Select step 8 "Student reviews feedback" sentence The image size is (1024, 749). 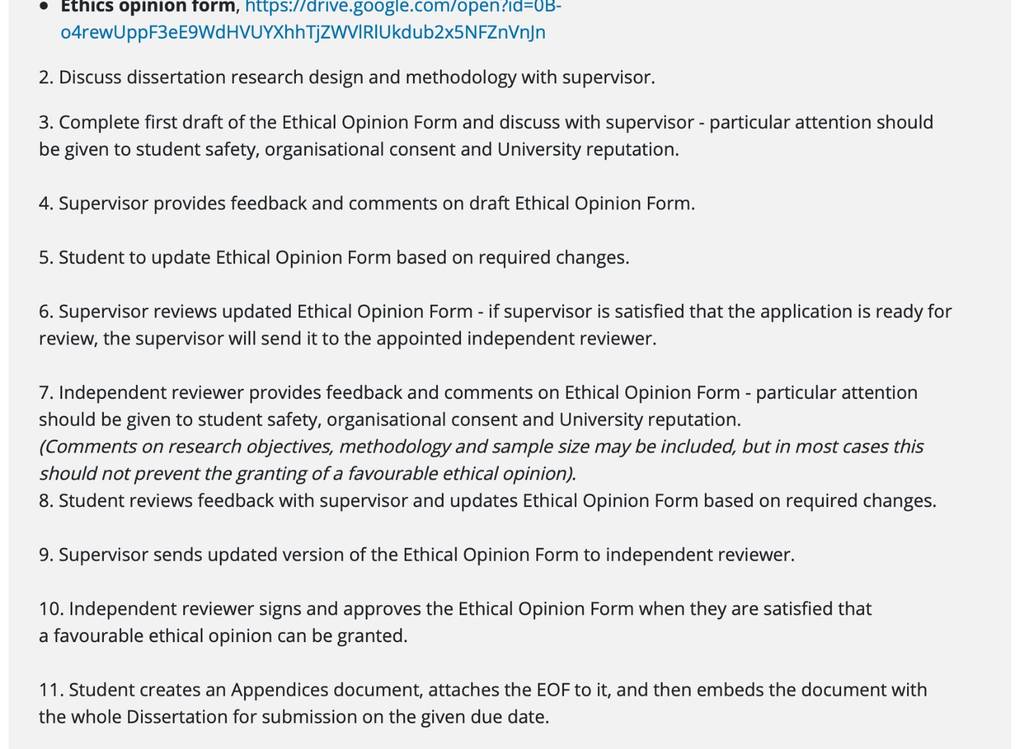pos(487,500)
